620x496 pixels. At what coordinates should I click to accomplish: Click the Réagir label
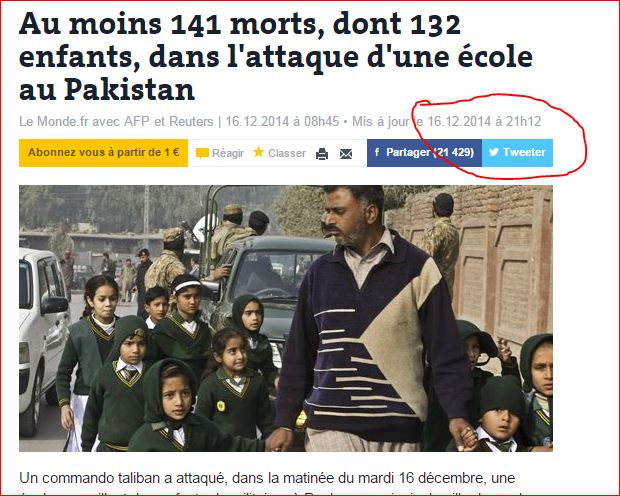pyautogui.click(x=228, y=153)
